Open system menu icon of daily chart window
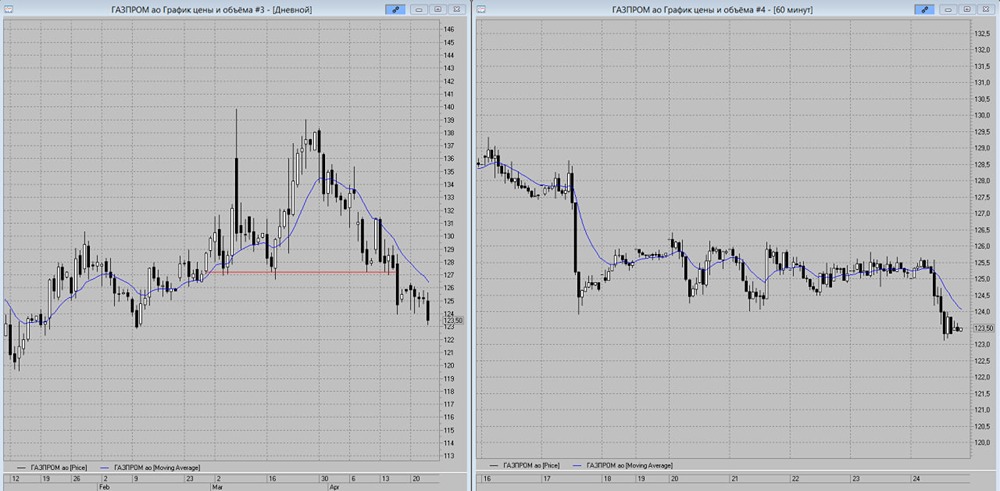1000x491 pixels. pos(8,9)
